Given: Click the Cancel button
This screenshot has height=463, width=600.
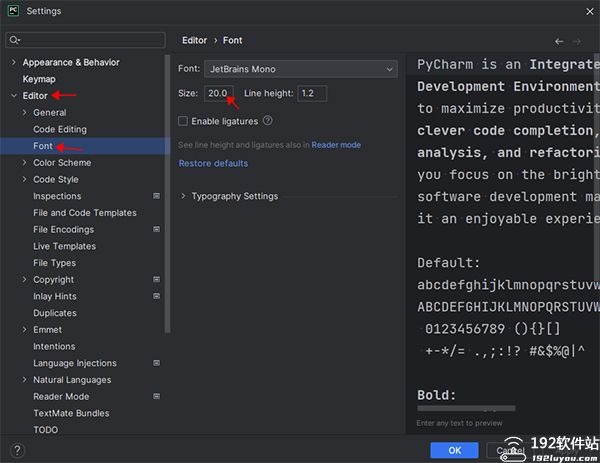Looking at the screenshot, I should click(x=510, y=450).
